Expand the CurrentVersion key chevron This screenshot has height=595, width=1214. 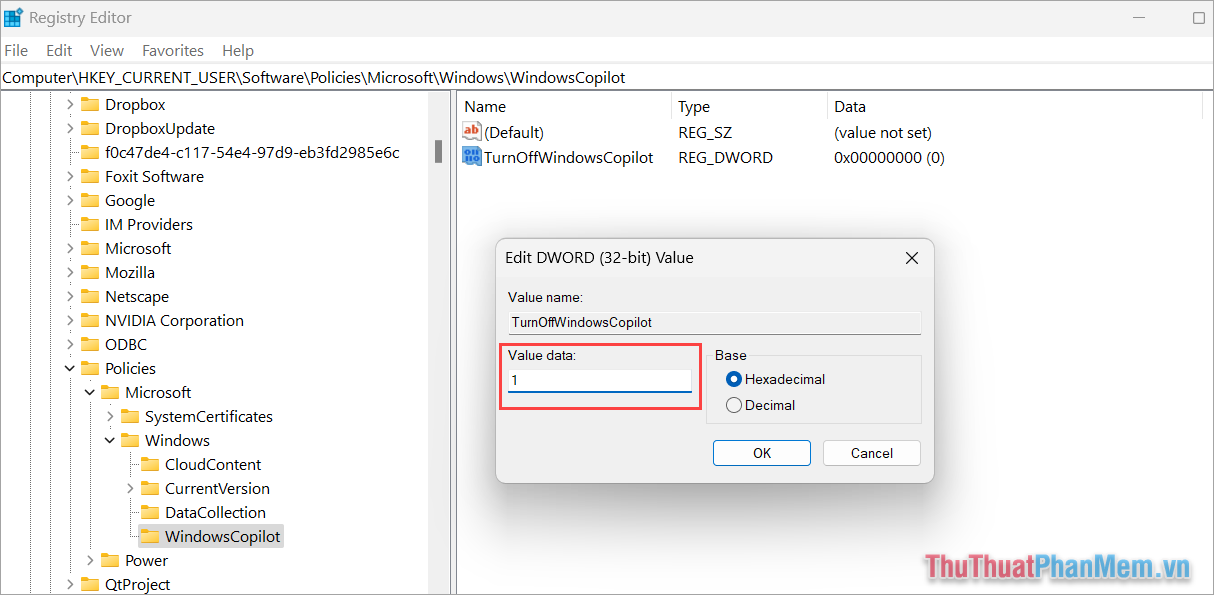pos(129,488)
